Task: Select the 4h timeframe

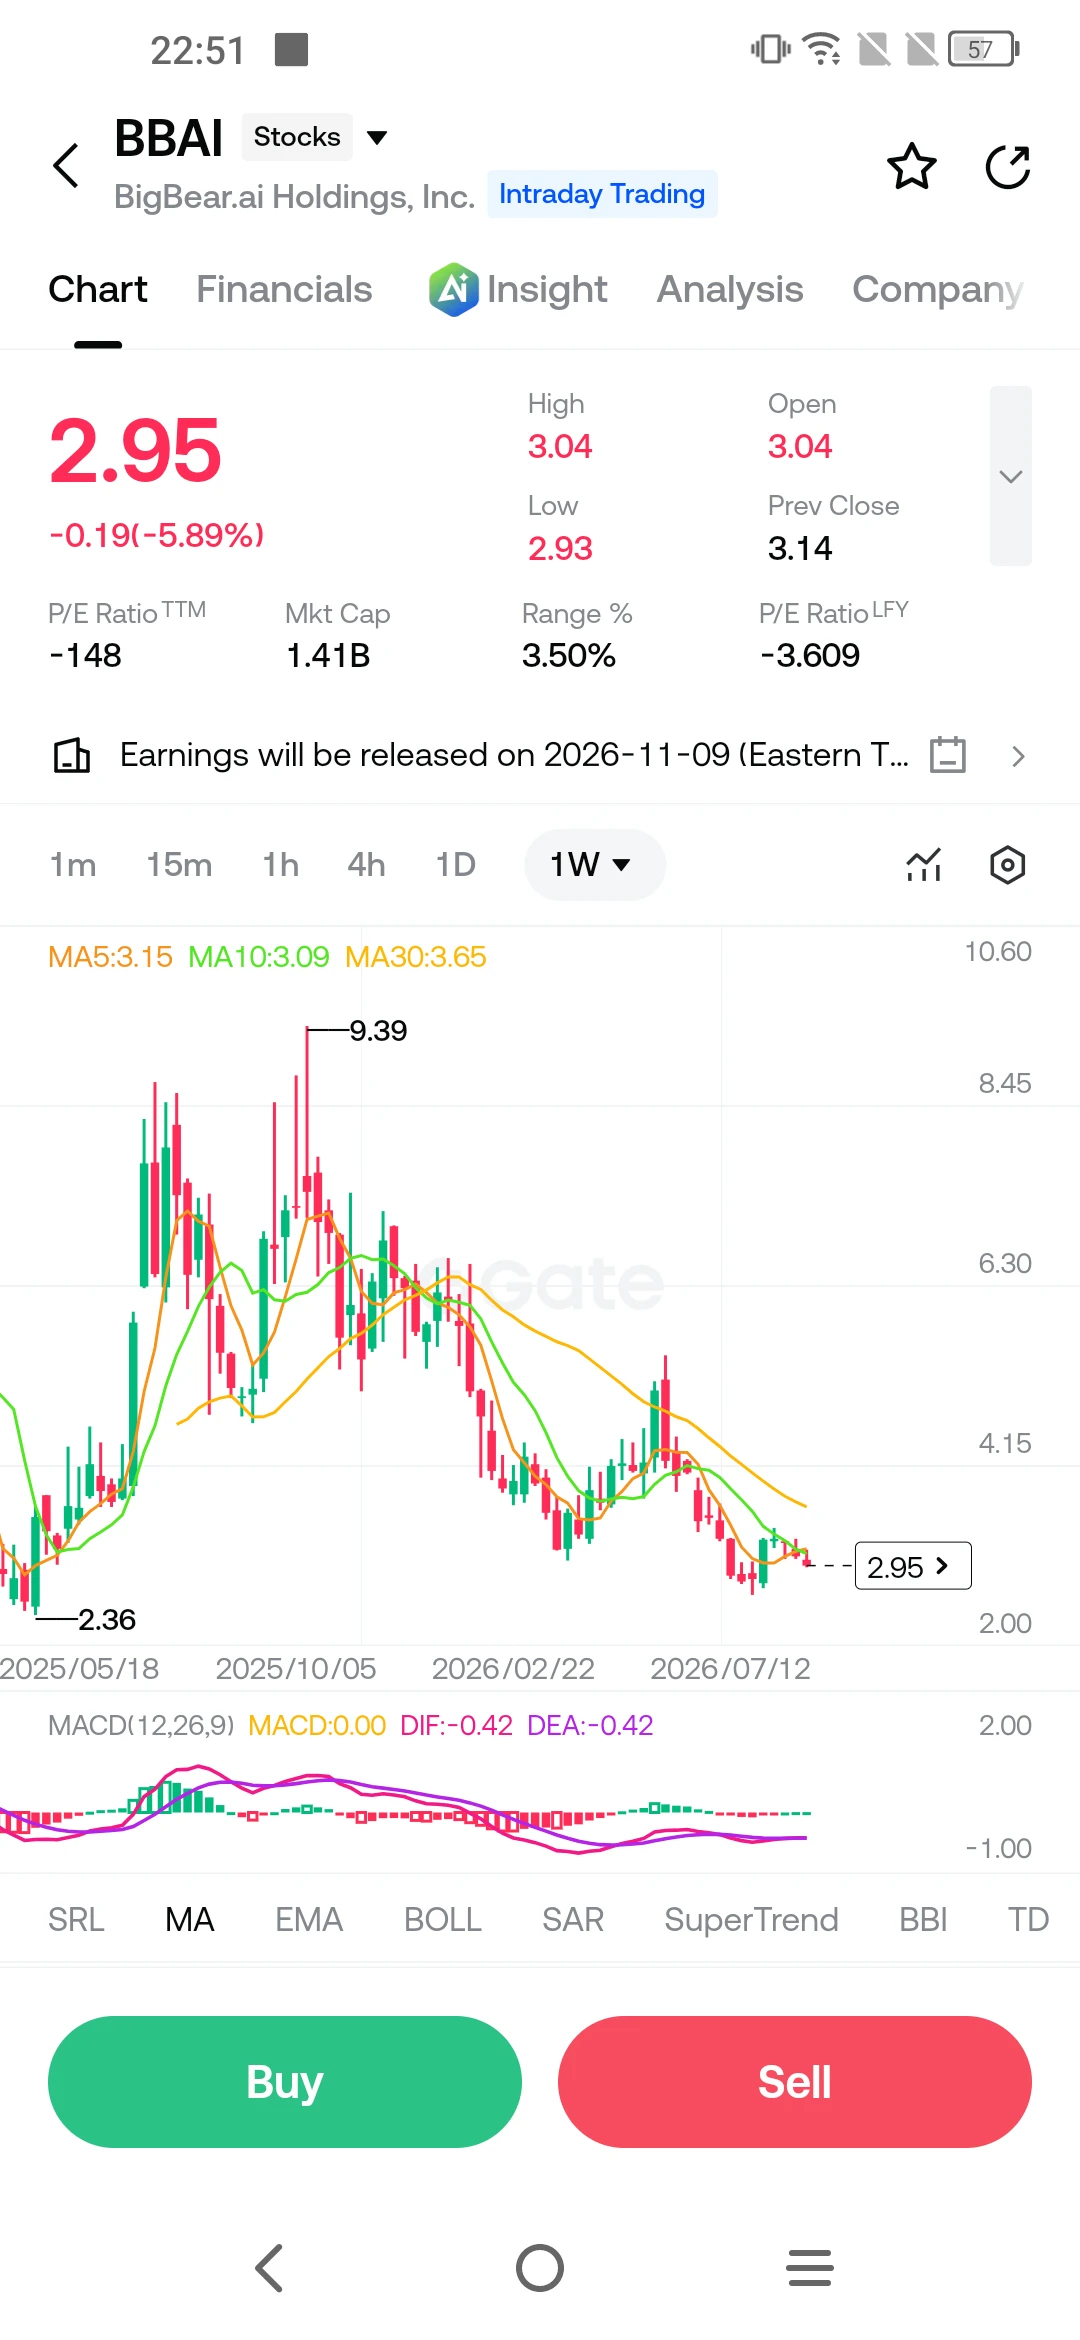Action: (x=366, y=865)
